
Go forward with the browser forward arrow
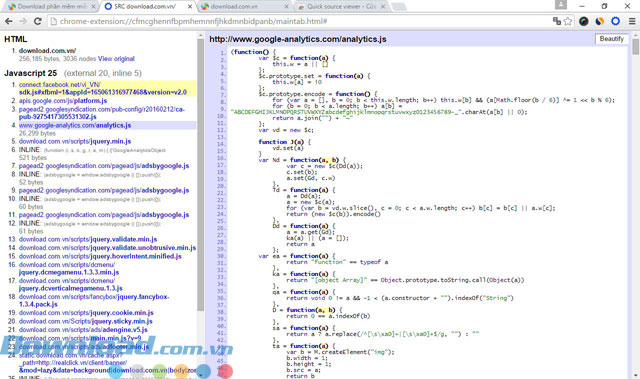tap(23, 21)
